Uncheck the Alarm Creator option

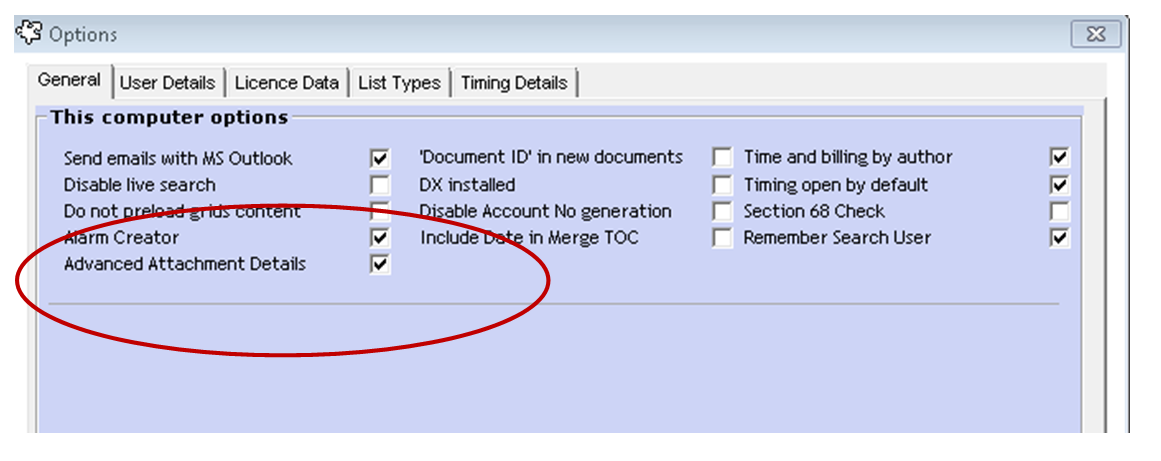(380, 238)
